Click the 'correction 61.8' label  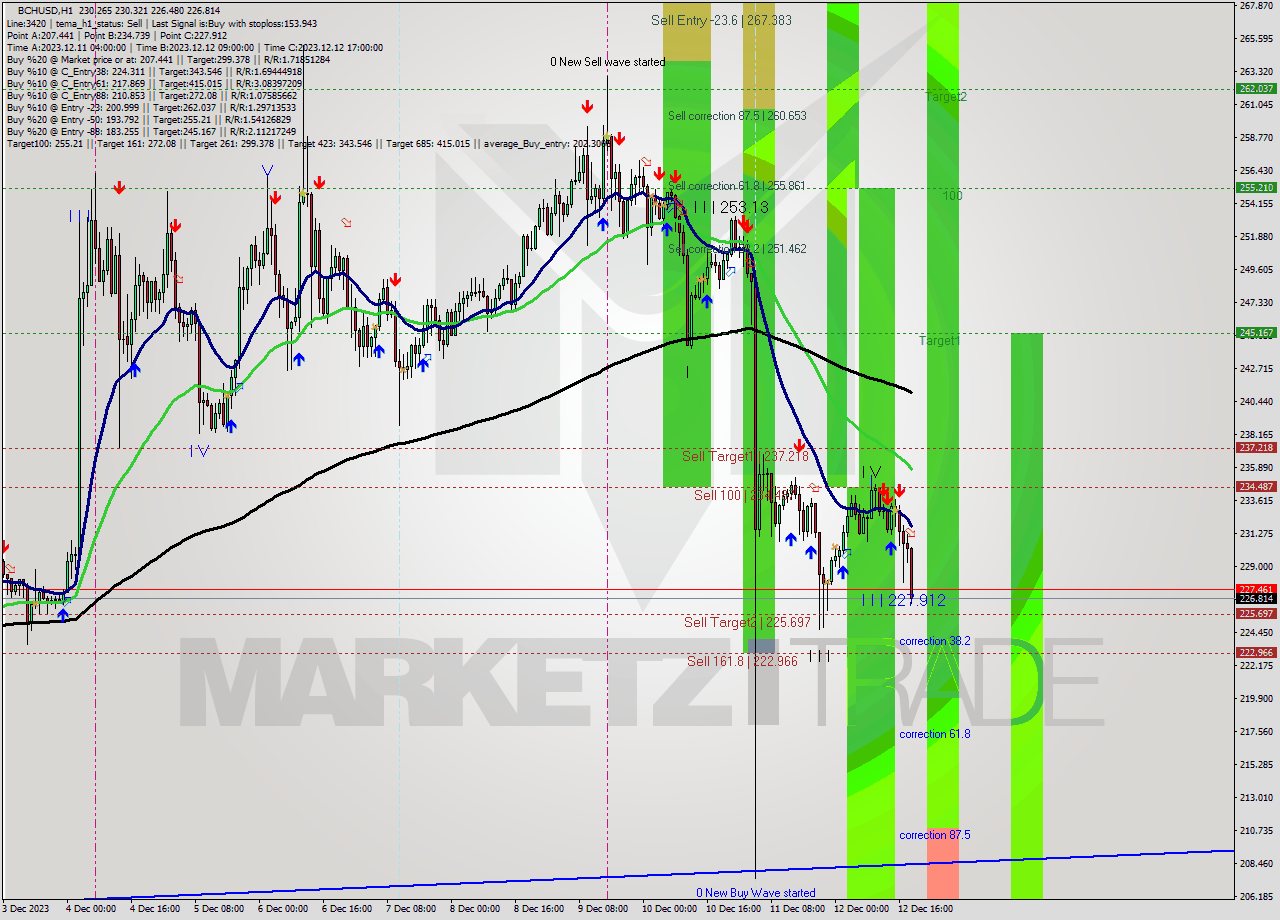pyautogui.click(x=935, y=734)
